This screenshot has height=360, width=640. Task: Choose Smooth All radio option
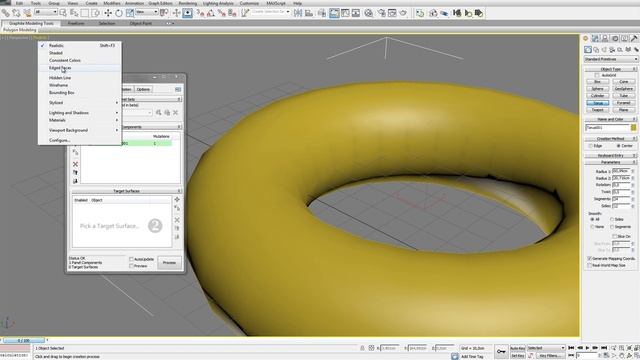[592, 220]
